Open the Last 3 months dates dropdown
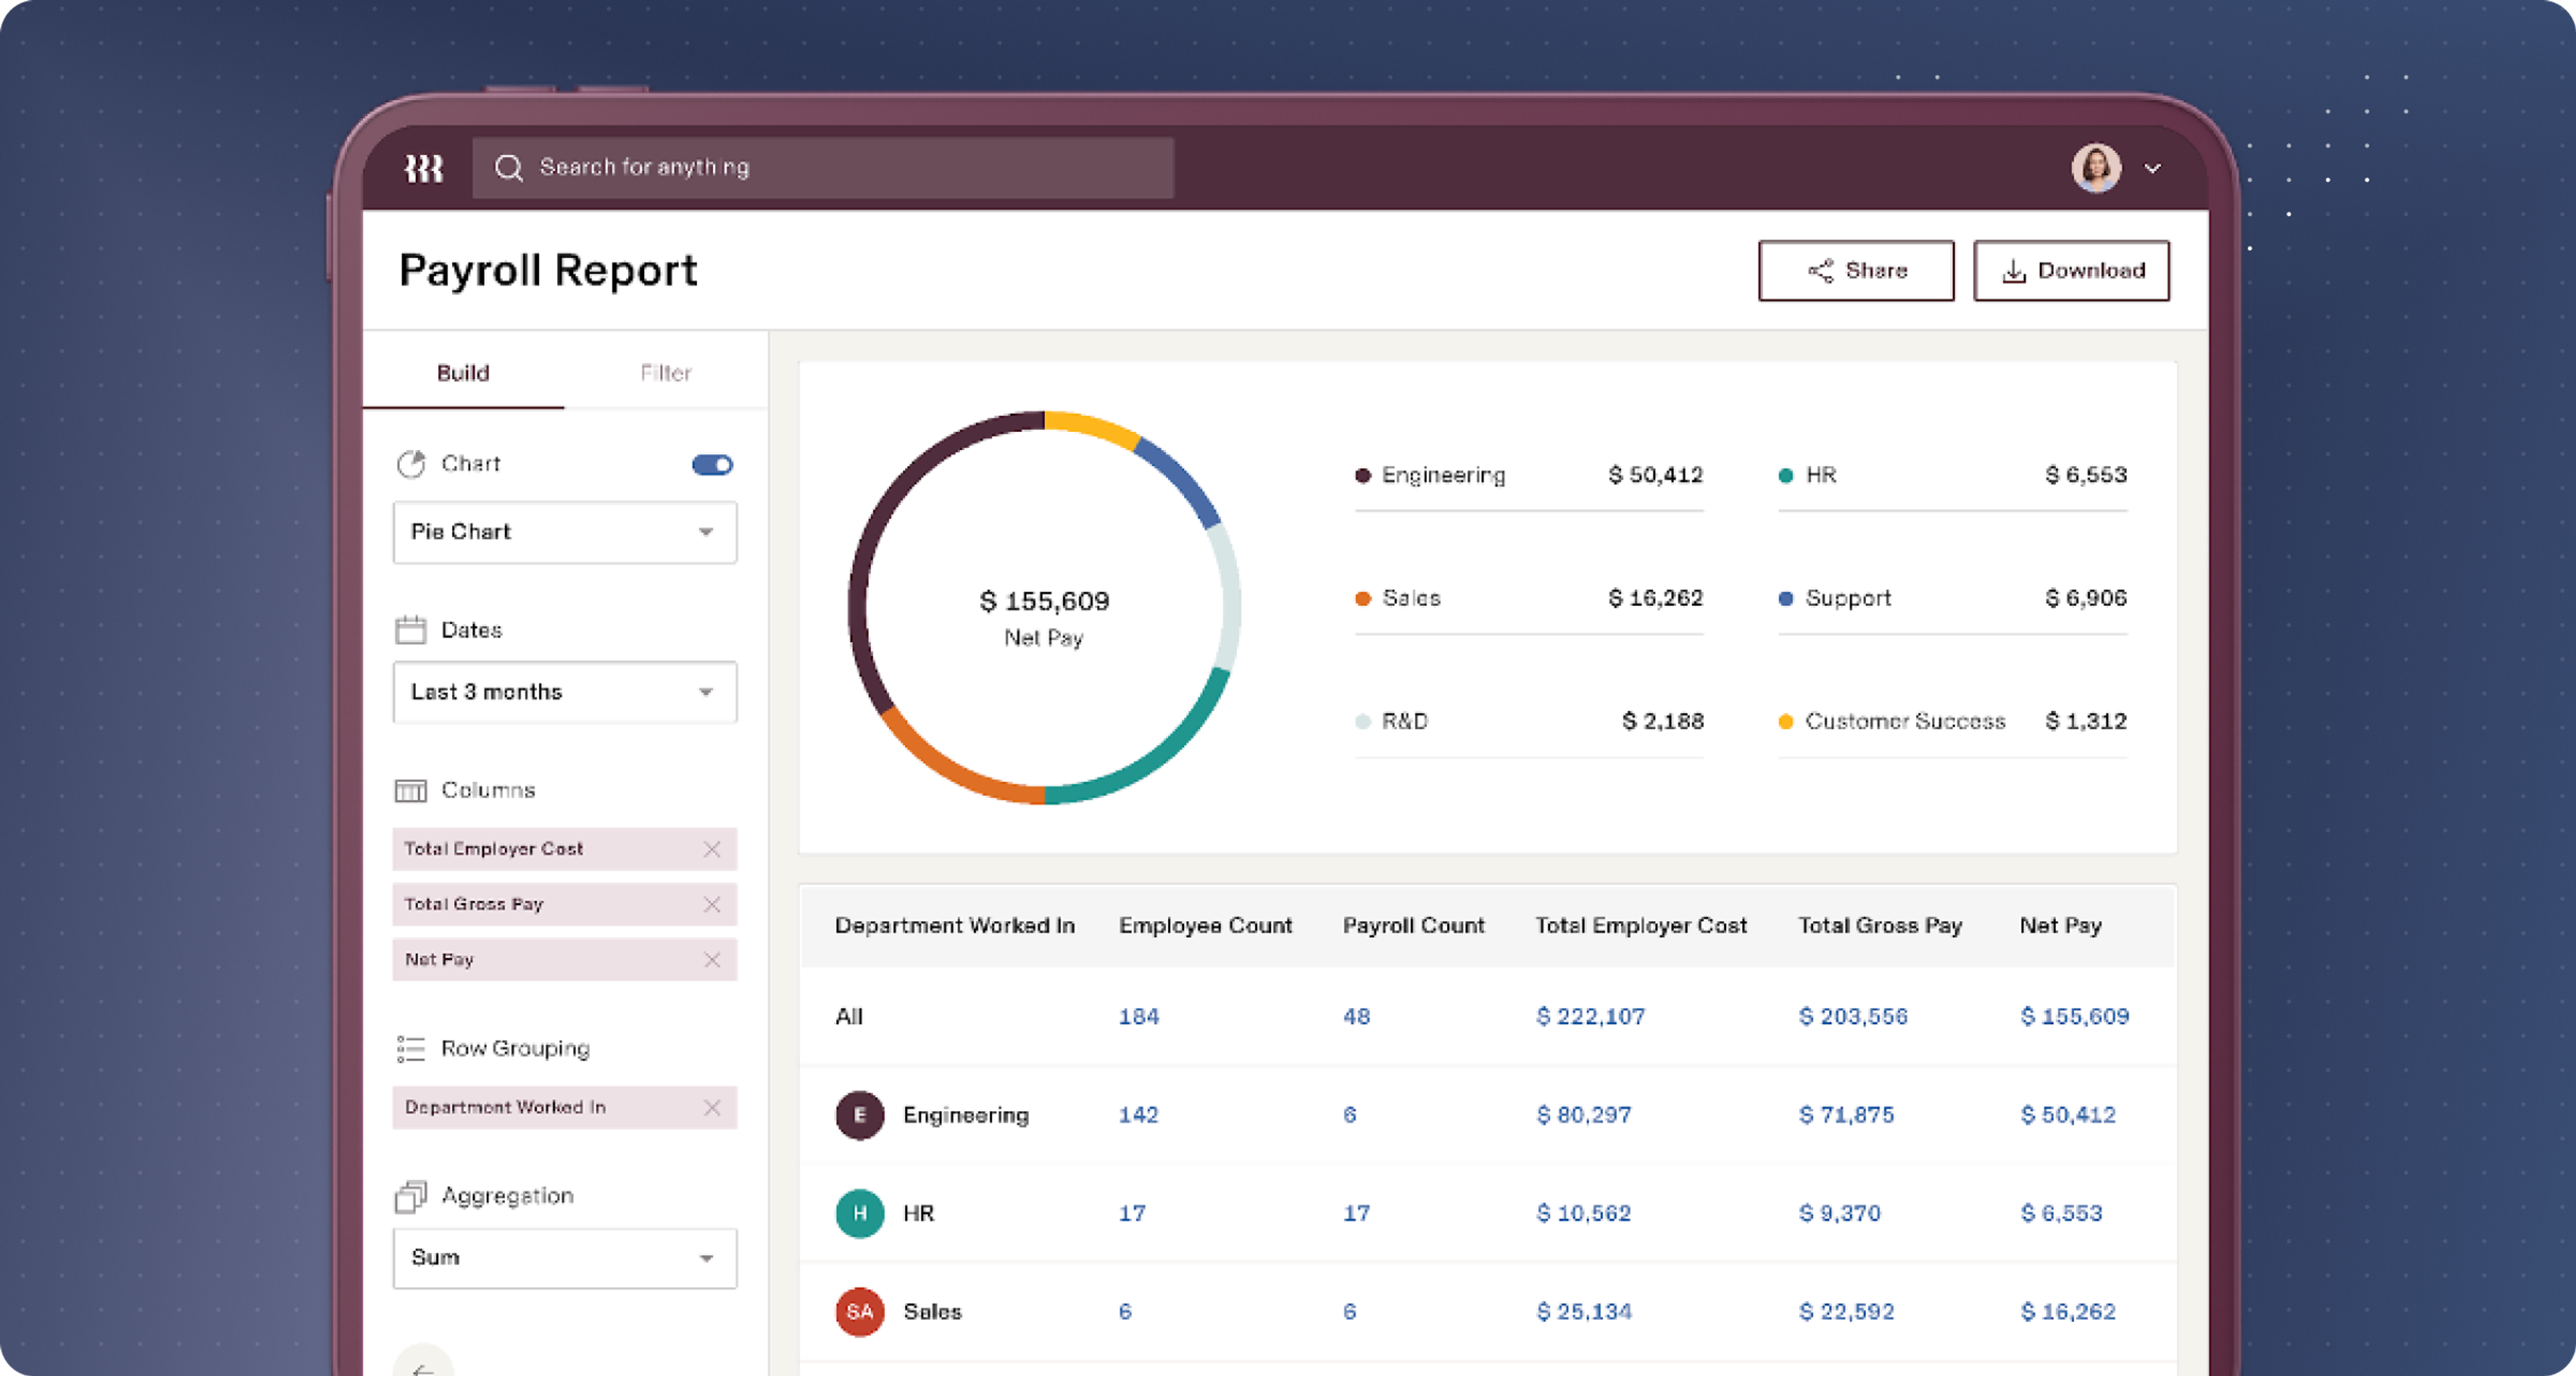 [x=565, y=692]
